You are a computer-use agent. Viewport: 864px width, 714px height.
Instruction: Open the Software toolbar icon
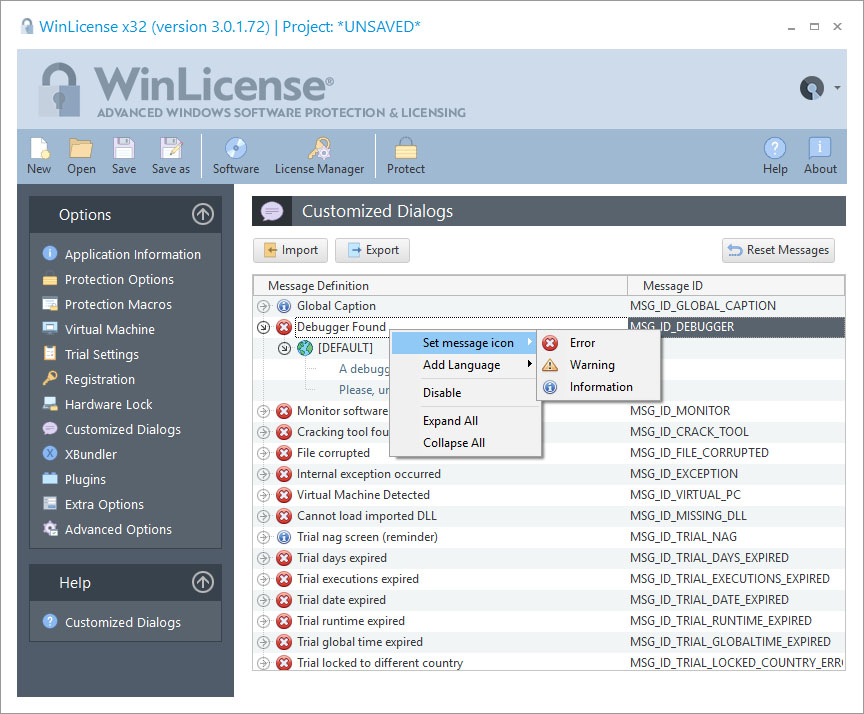coord(236,156)
